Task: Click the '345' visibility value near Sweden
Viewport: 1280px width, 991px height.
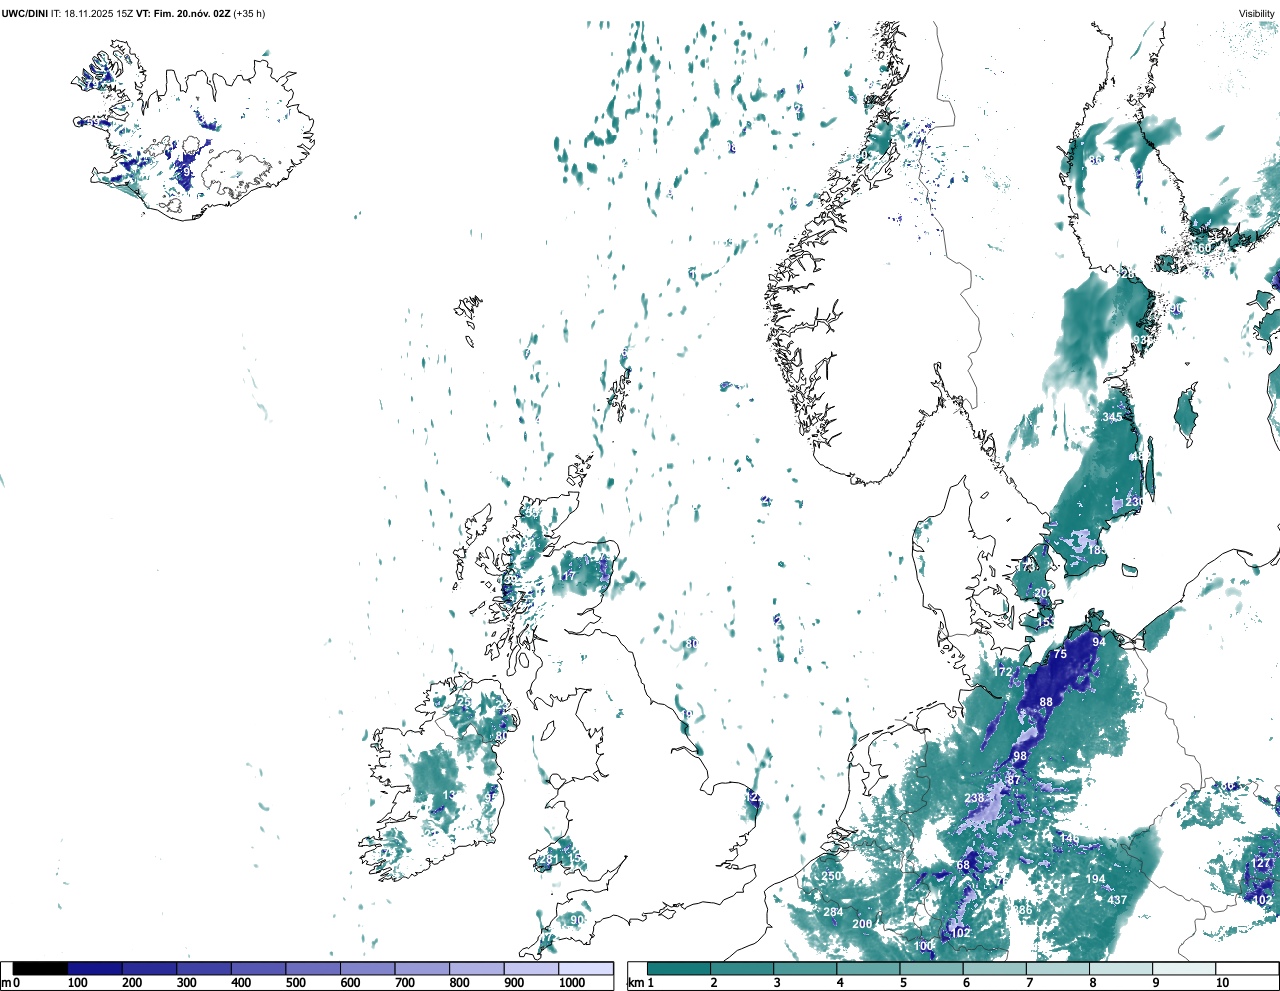Action: pos(1112,417)
